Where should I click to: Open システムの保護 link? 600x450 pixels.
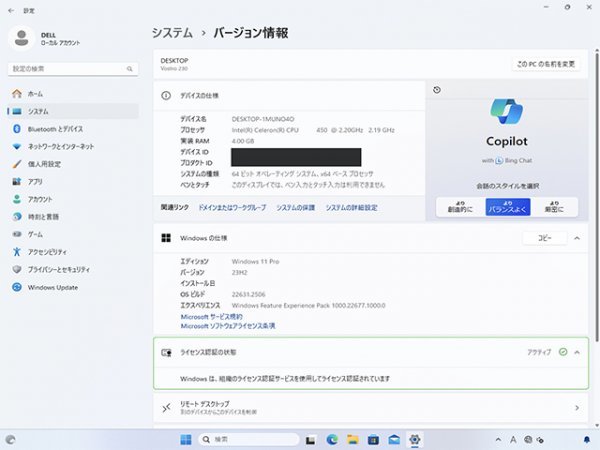[x=295, y=207]
